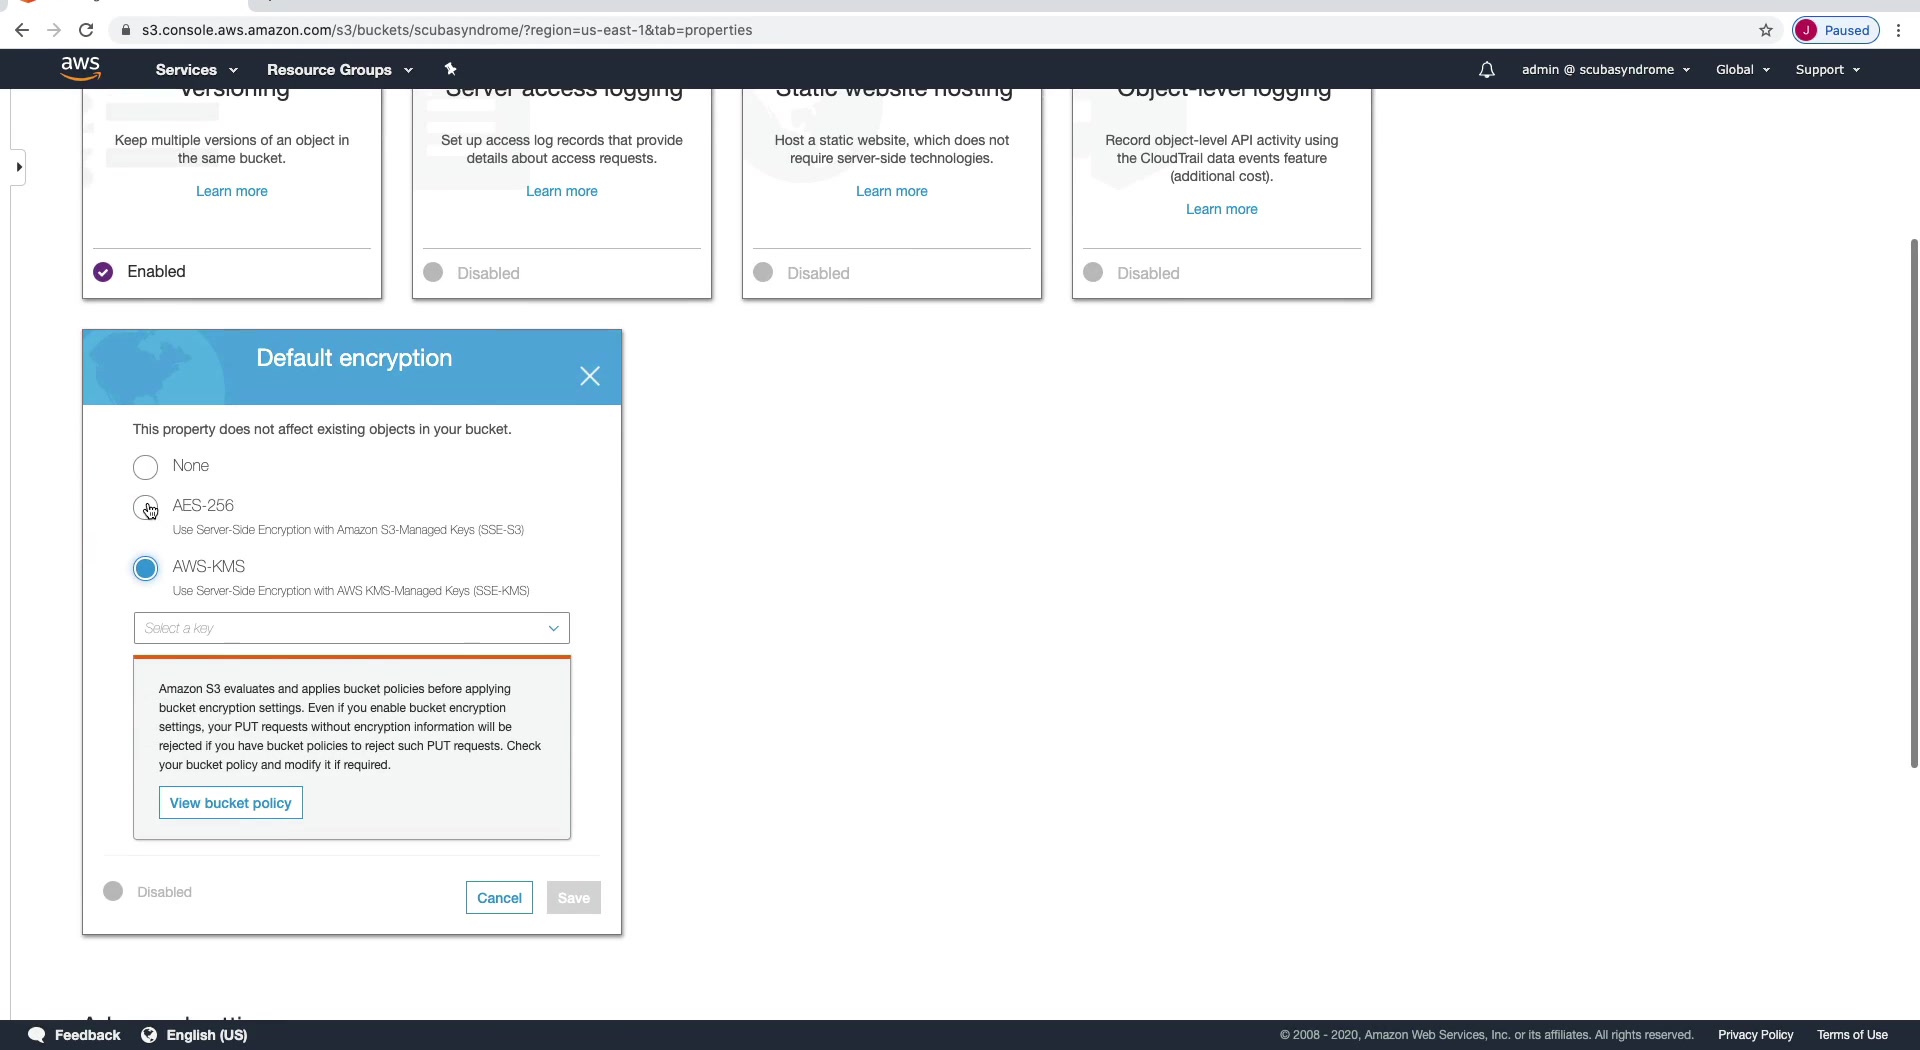Open the Services menu
Viewport: 1920px width, 1050px height.
pyautogui.click(x=196, y=70)
